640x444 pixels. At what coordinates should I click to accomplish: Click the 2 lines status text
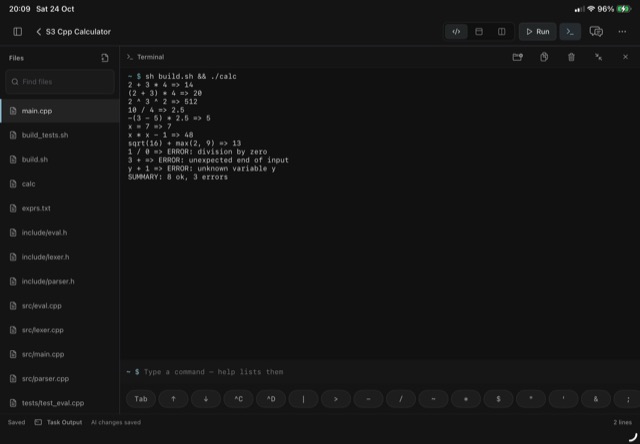click(x=622, y=422)
